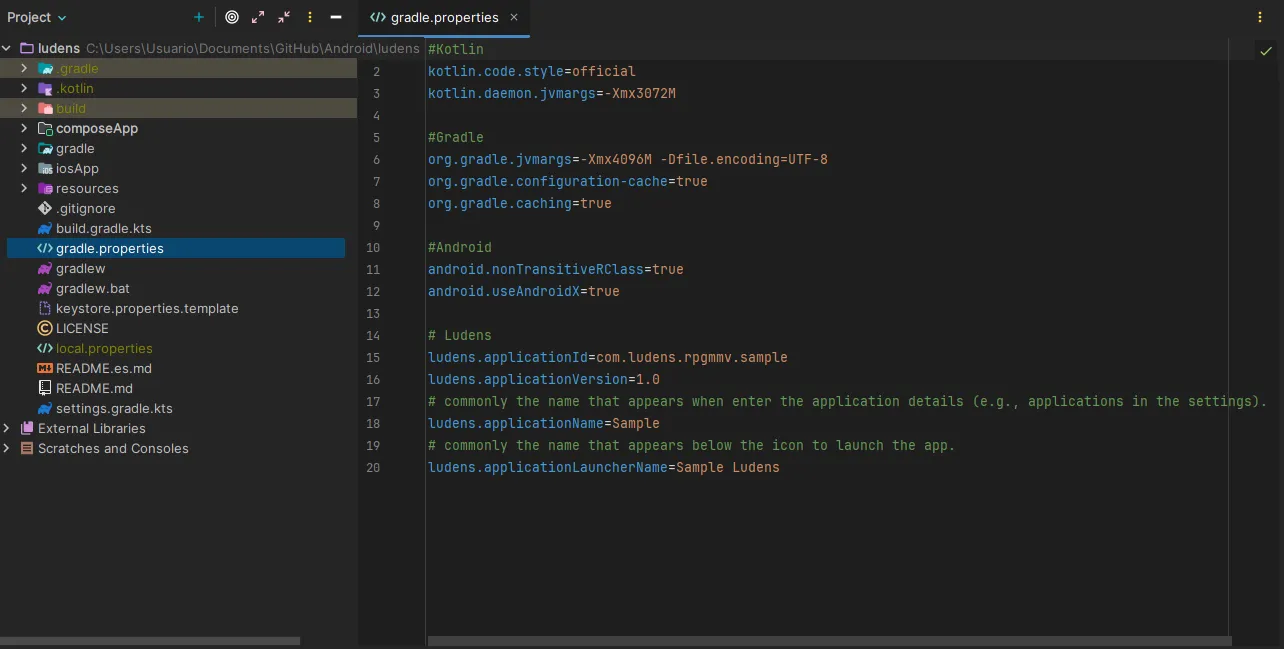Screen dimensions: 1284x649
Task: Expand the External Libraries node
Action: click(7, 428)
